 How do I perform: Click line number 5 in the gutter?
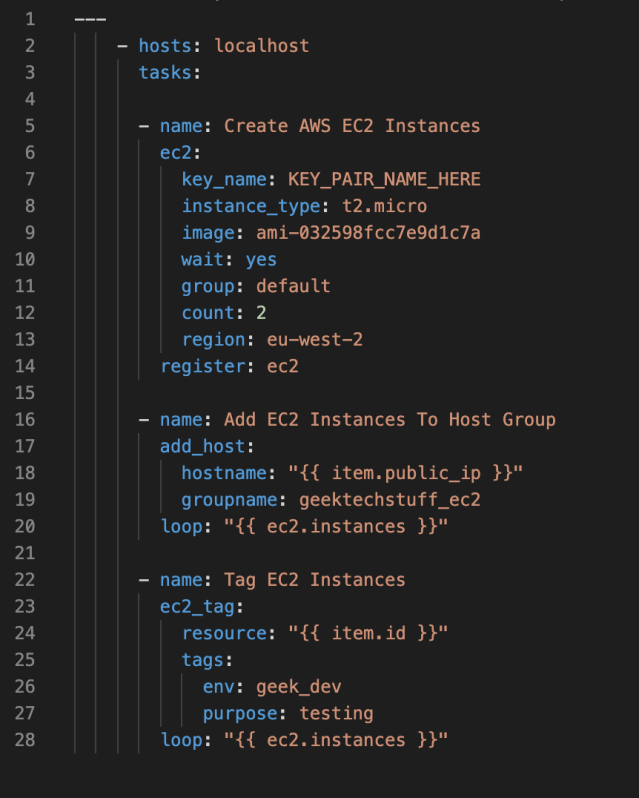point(29,126)
